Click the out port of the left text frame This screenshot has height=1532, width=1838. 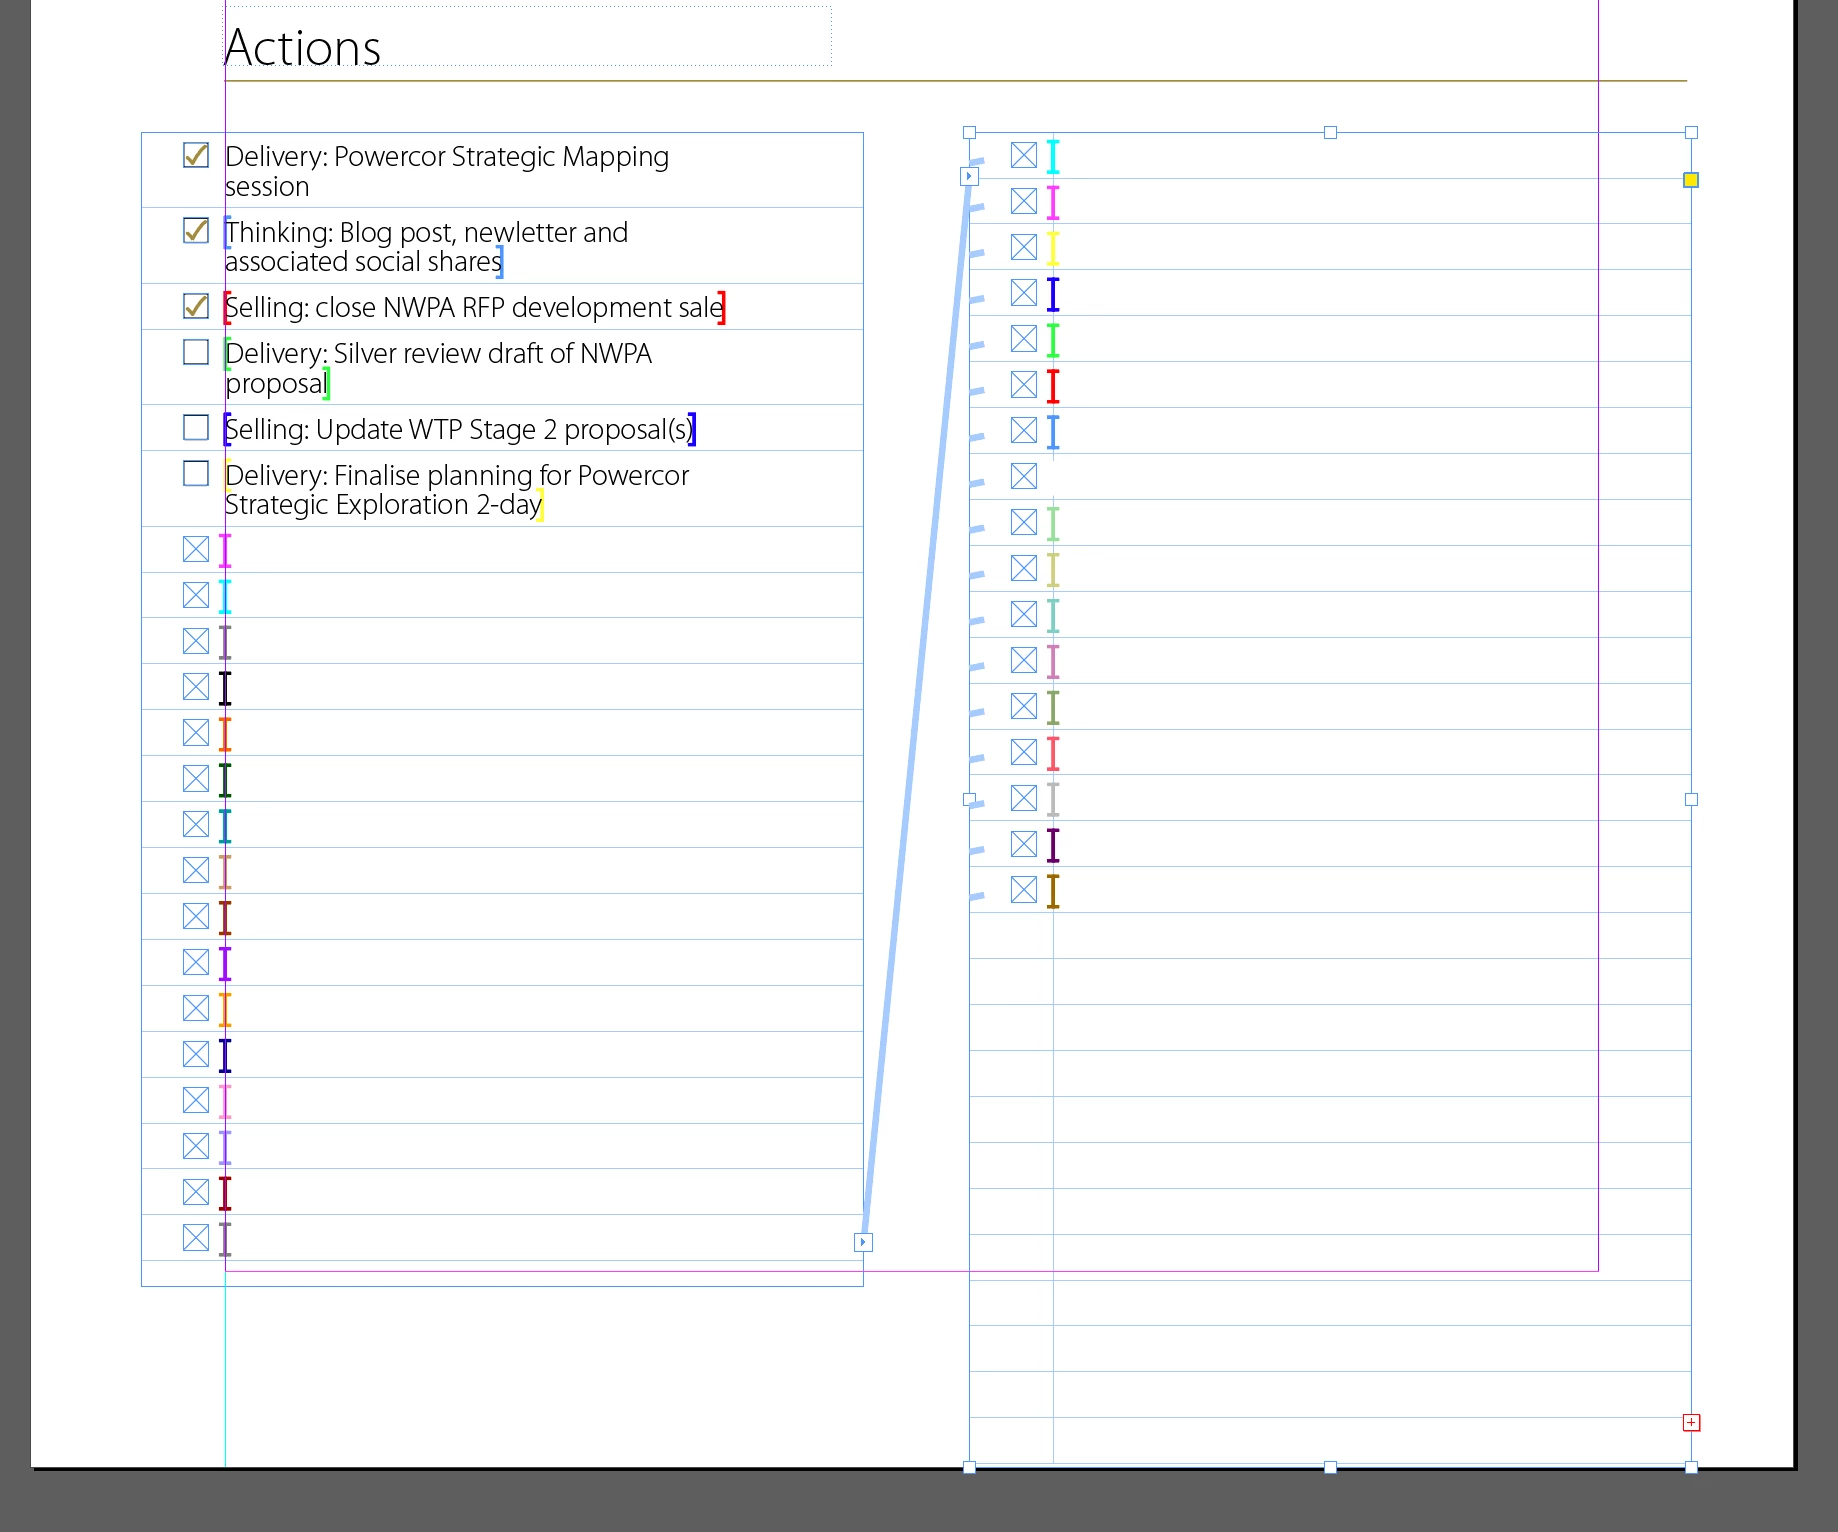click(863, 1242)
